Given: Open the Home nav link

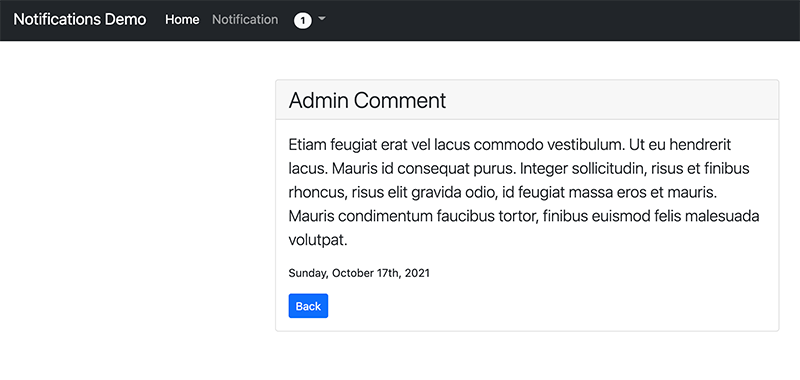Looking at the screenshot, I should (182, 19).
